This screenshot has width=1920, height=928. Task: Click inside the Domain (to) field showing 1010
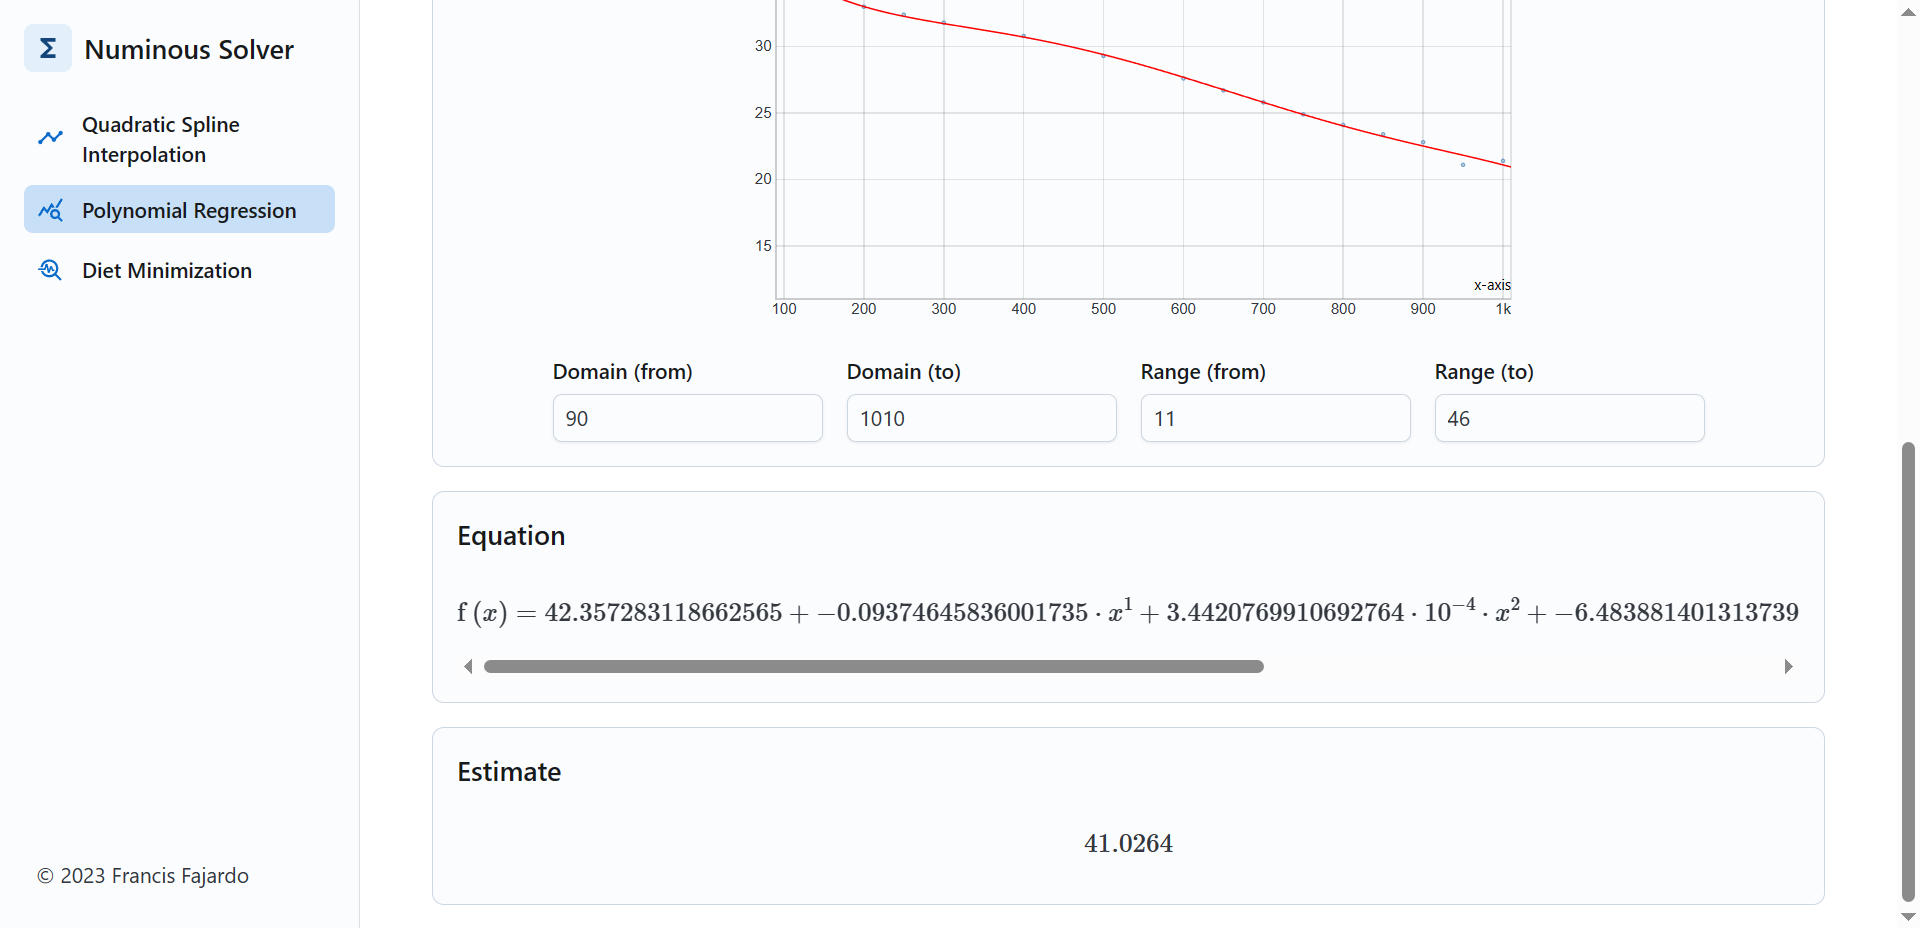click(981, 418)
